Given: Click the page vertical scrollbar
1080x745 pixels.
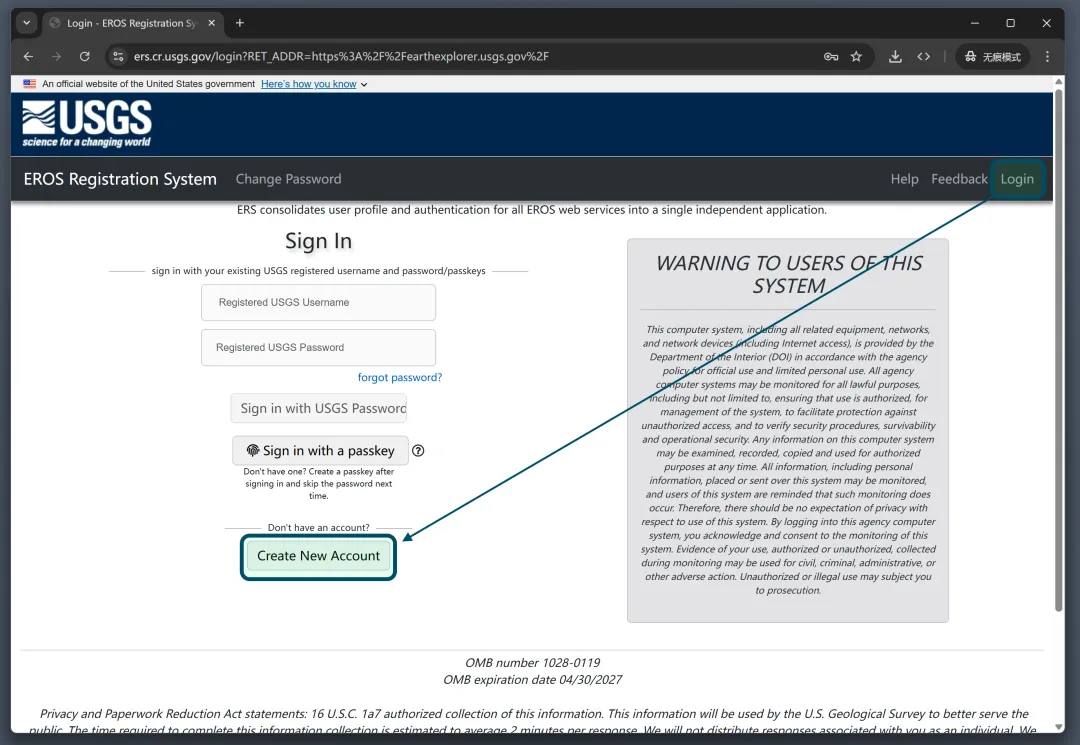Looking at the screenshot, I should (1059, 348).
